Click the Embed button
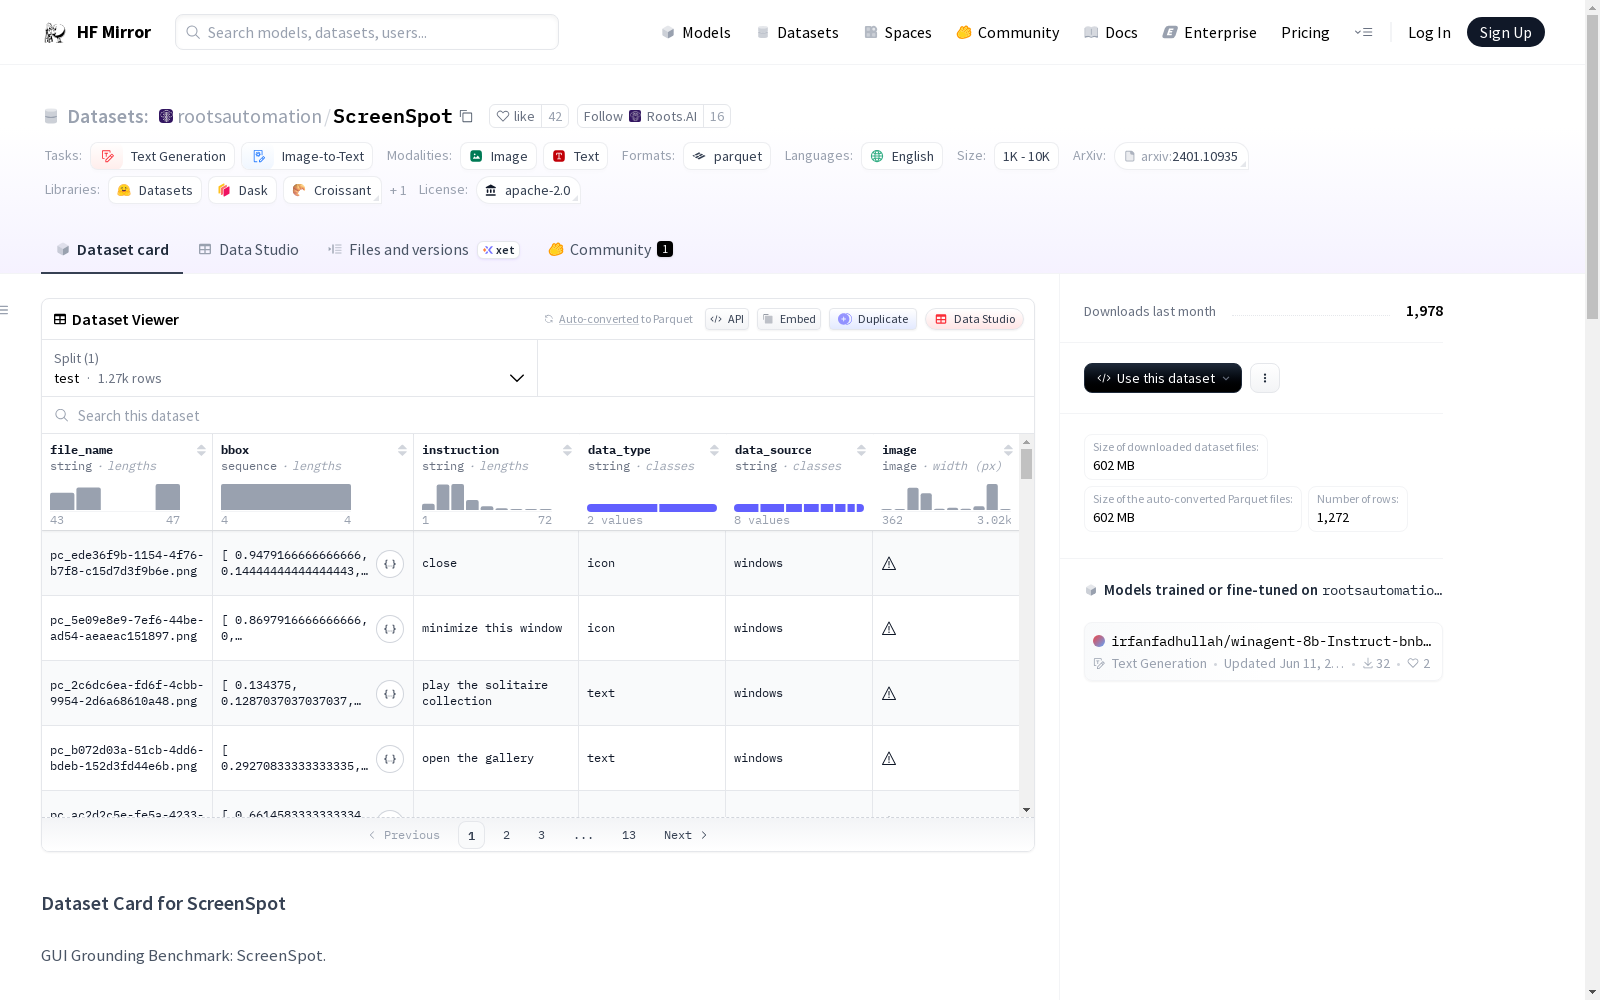The image size is (1600, 1000). (789, 319)
